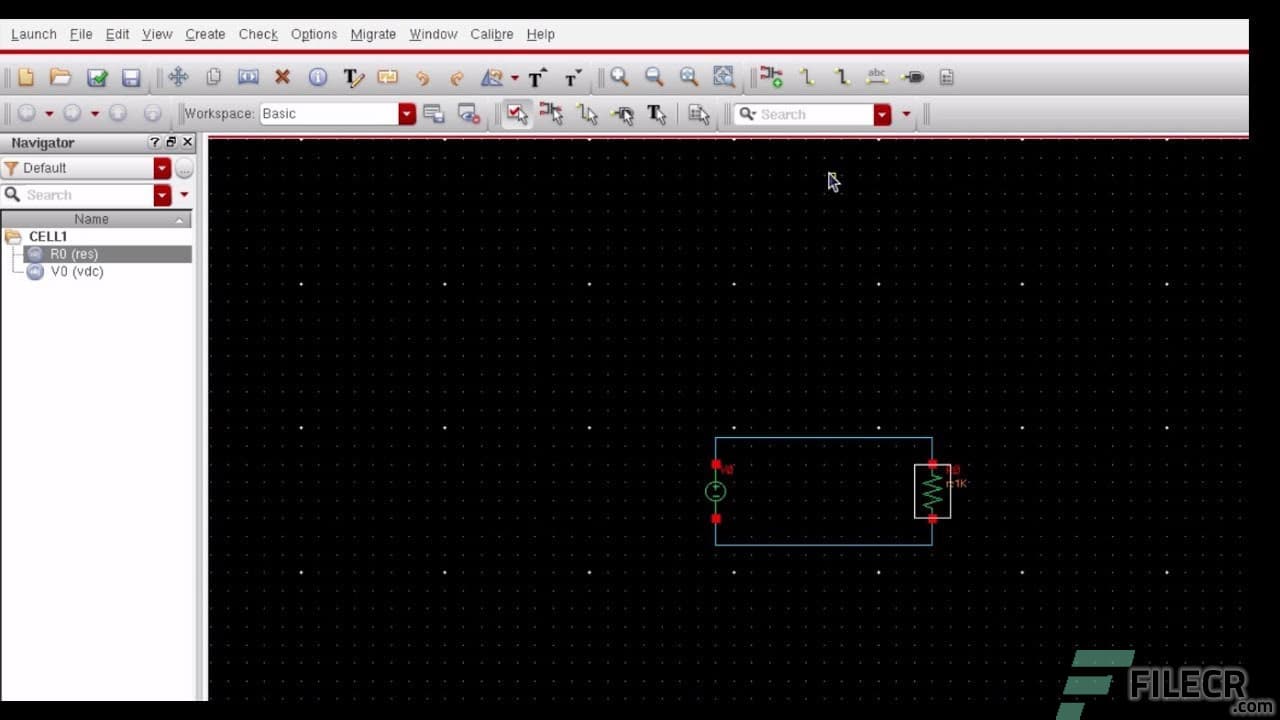
Task: Select the Create Wire tool
Action: (806, 77)
